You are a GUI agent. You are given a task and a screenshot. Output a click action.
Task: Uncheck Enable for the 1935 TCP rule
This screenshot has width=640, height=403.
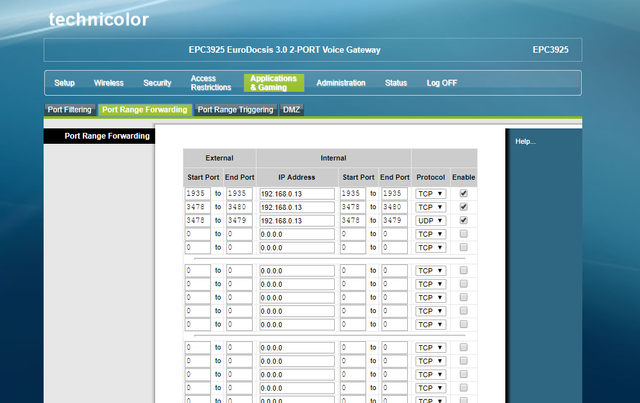click(x=463, y=194)
